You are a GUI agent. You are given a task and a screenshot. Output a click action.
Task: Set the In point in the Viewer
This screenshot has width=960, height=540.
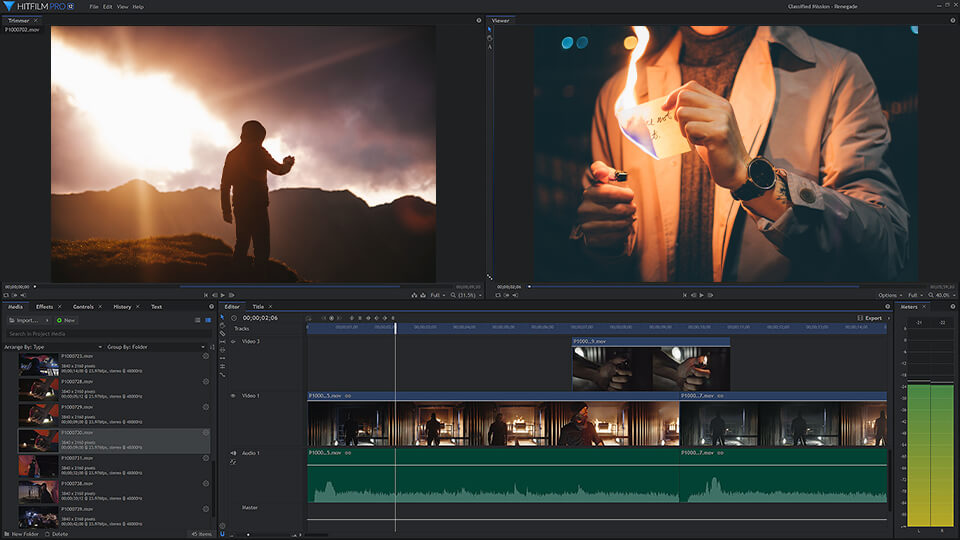tap(506, 295)
